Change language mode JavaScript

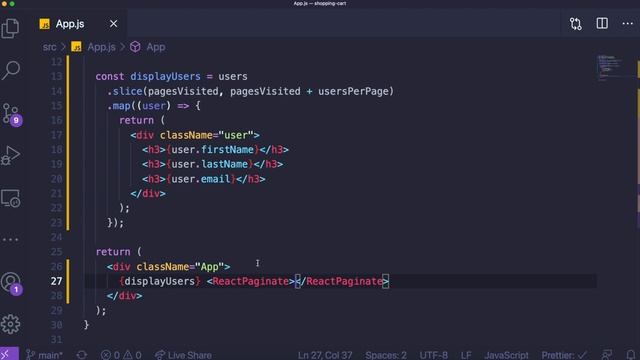[507, 355]
